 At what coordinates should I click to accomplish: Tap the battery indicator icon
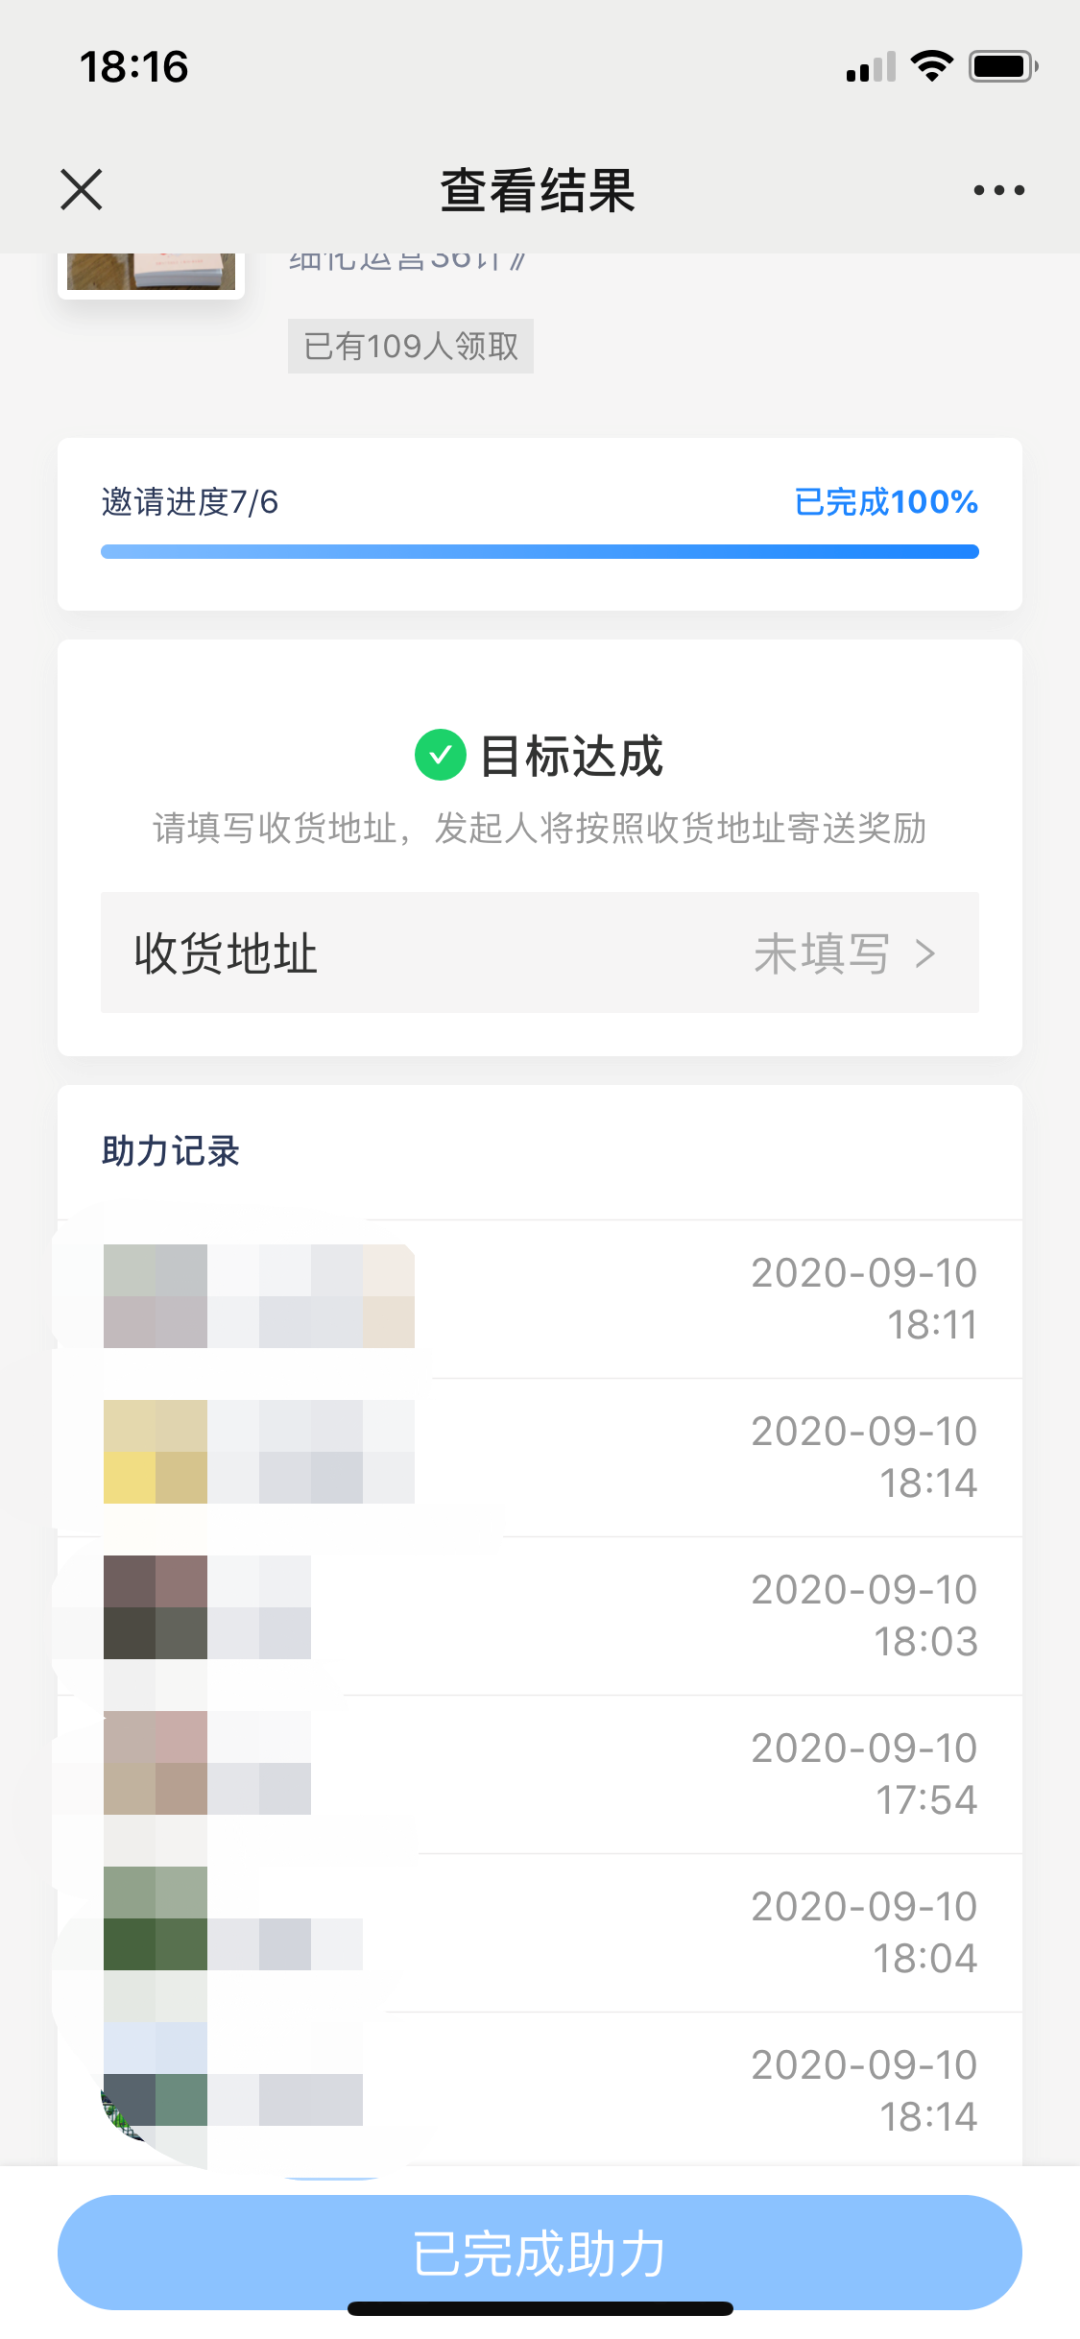pos(1002,66)
